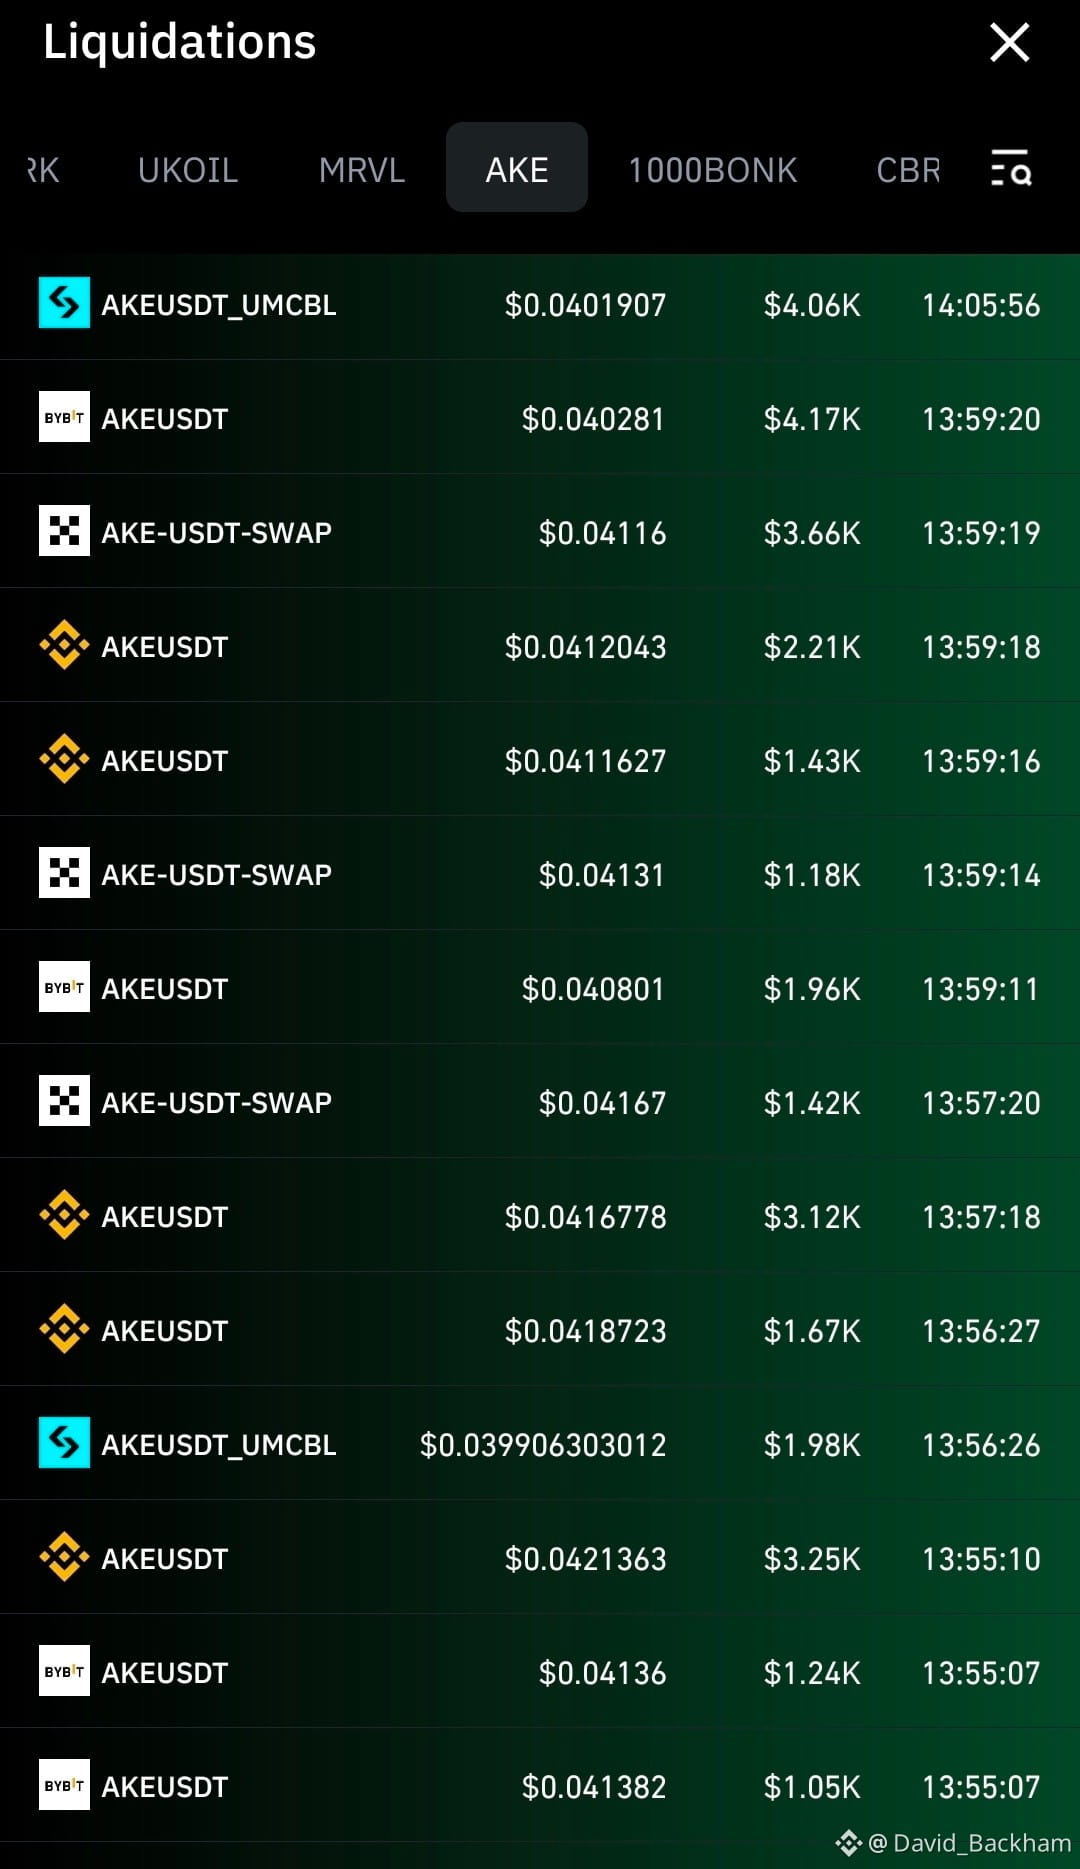The height and width of the screenshot is (1869, 1080).
Task: Open AKE-USDT-SWAP entry priced $0.04131
Action: 540,874
